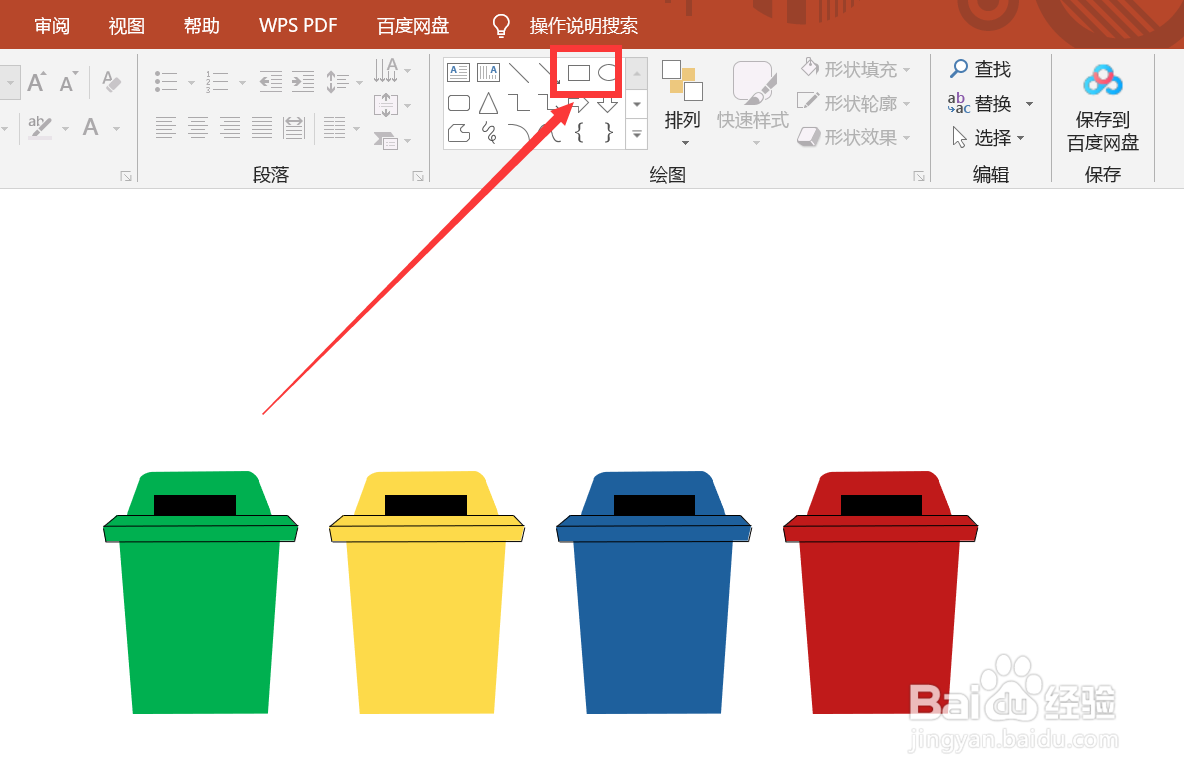Select the rectangle shape in the shapes gallery

(578, 73)
